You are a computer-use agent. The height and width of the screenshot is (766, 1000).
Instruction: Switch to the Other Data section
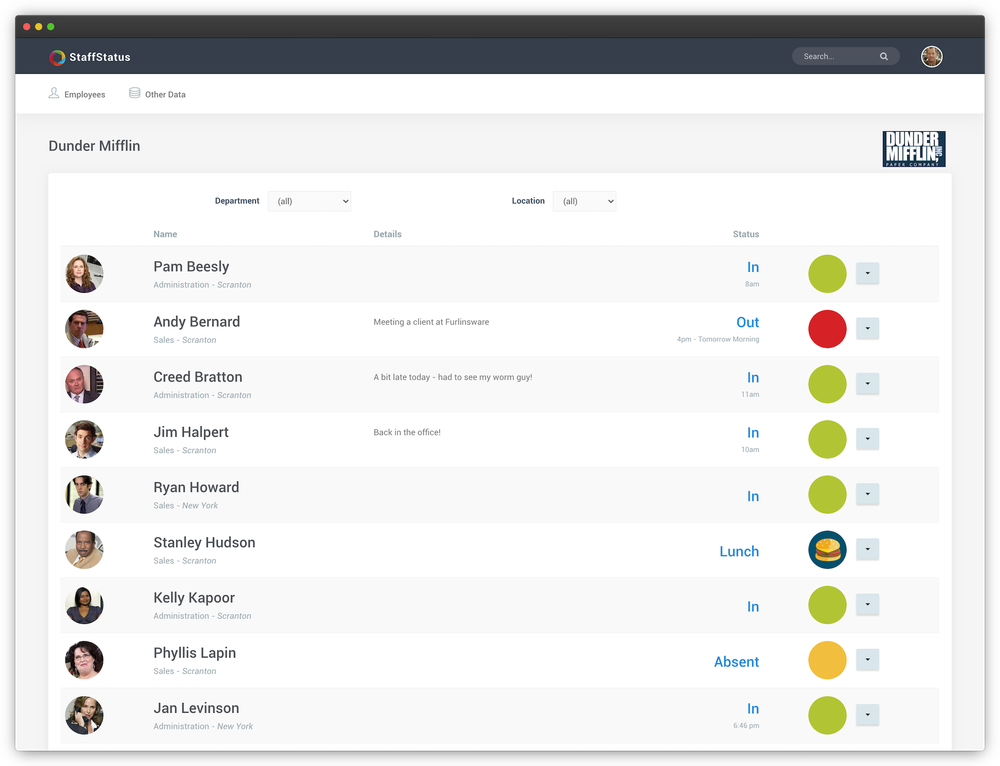tap(164, 93)
